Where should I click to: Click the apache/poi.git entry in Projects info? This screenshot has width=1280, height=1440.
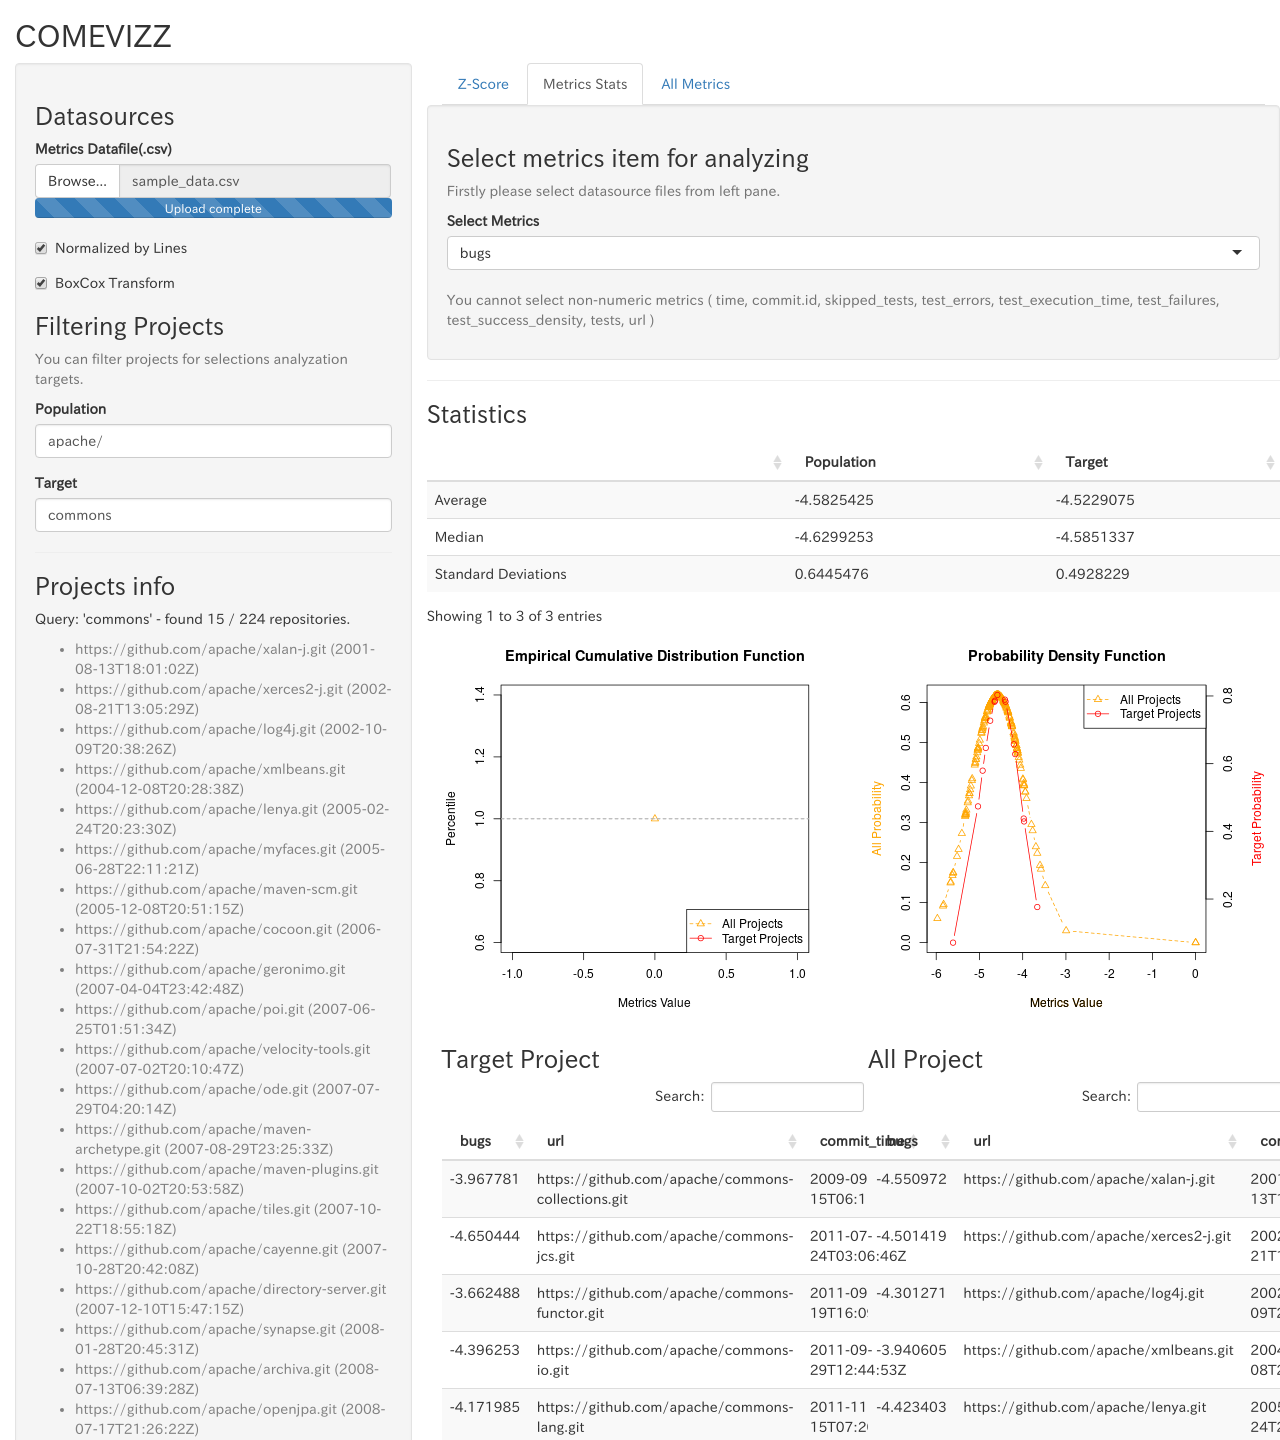pyautogui.click(x=225, y=1019)
